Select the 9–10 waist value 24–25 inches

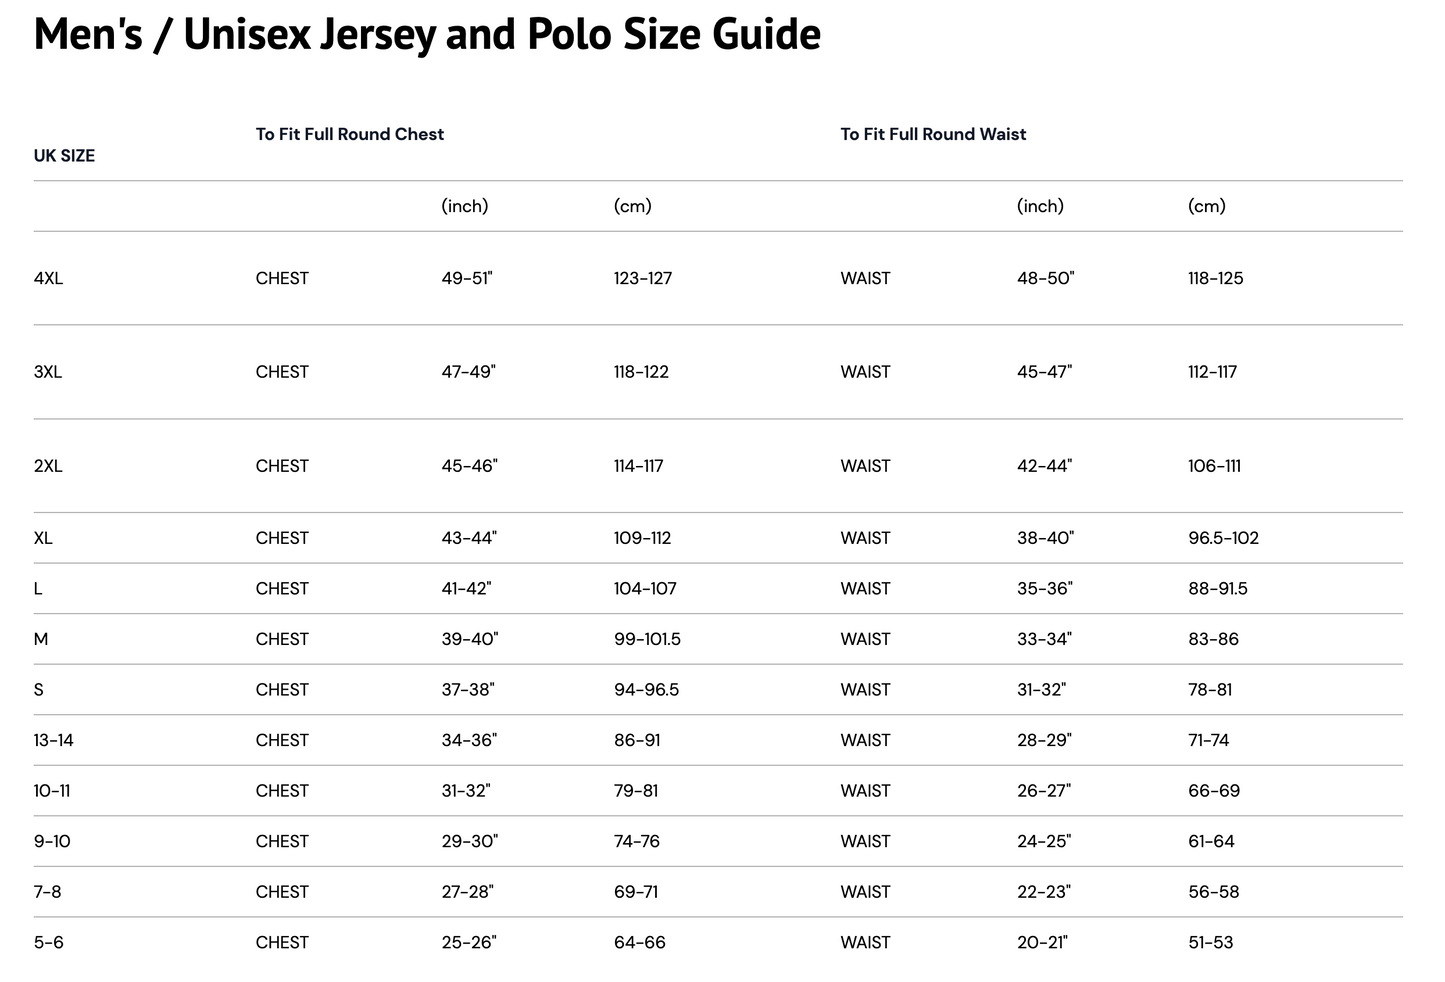tap(1044, 842)
